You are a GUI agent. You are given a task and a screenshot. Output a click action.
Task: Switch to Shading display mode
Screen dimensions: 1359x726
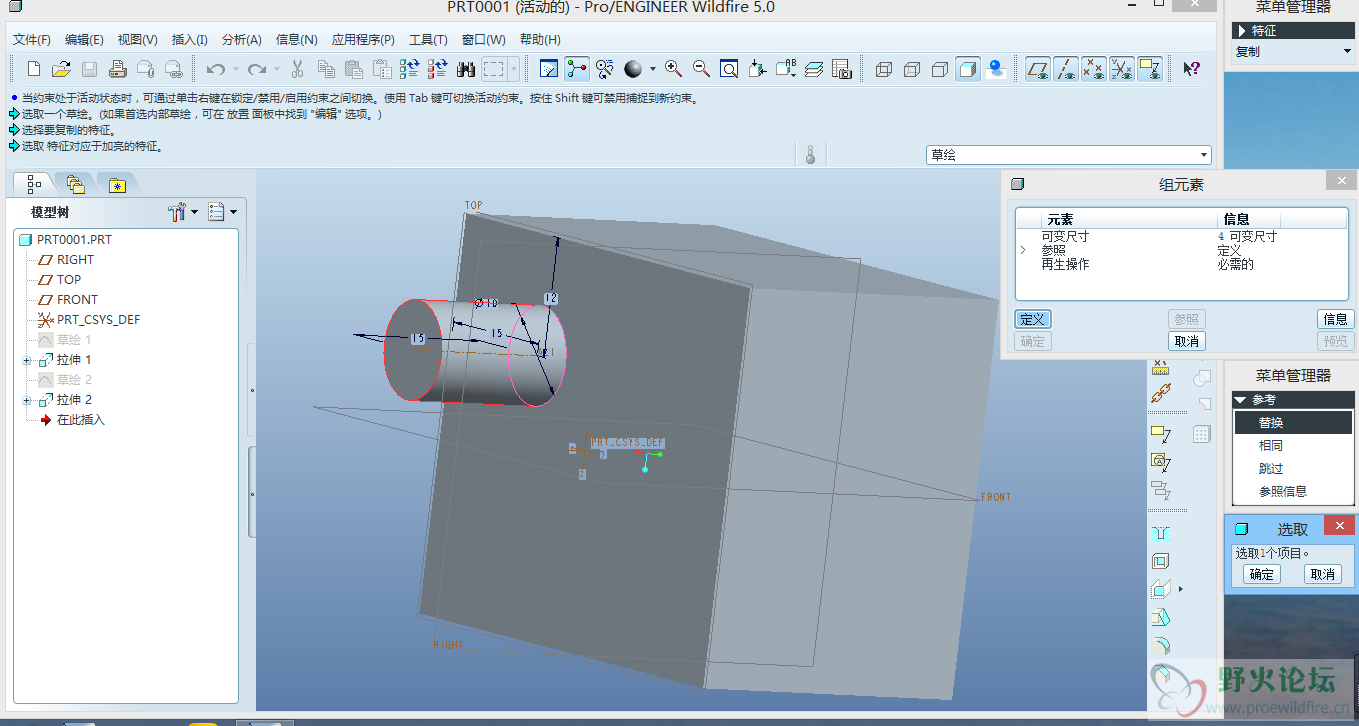pyautogui.click(x=967, y=69)
